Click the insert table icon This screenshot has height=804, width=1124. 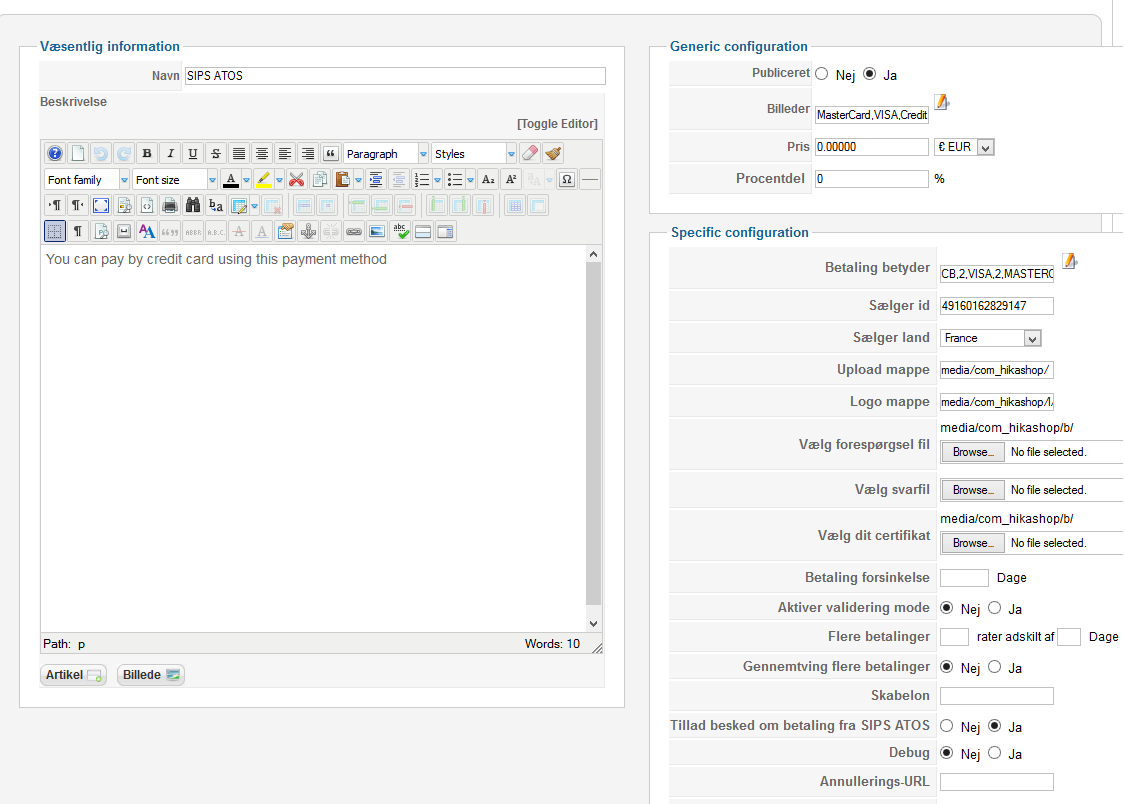[x=239, y=206]
